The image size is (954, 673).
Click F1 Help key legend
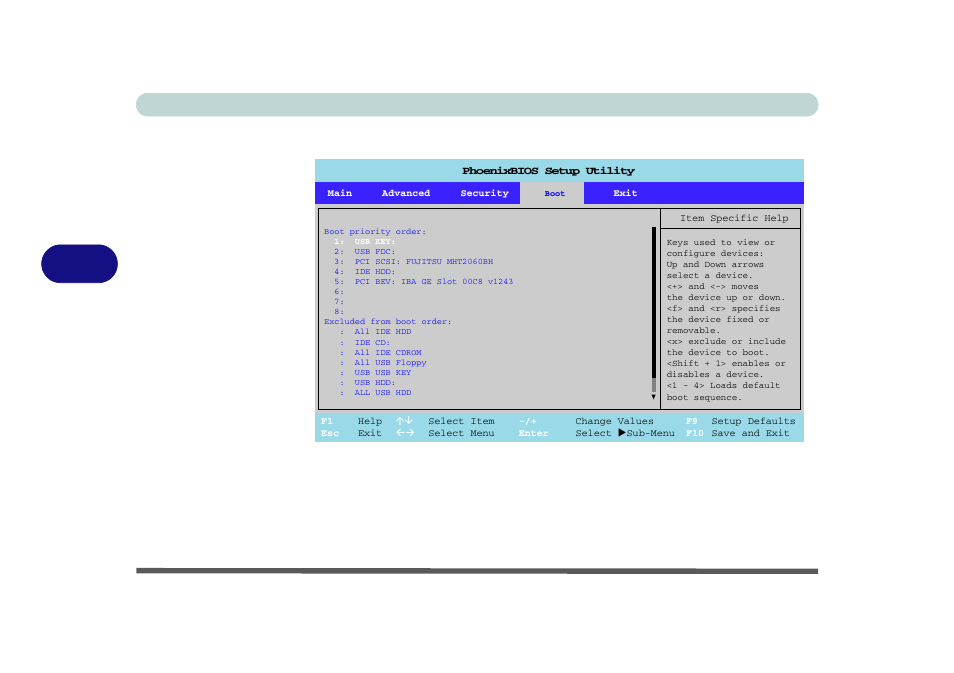click(x=352, y=421)
